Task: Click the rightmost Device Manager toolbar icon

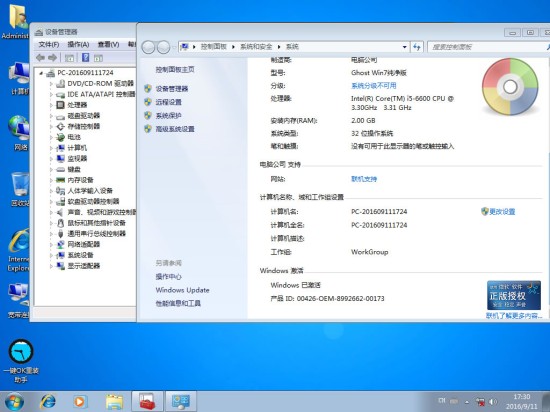Action: (98, 58)
